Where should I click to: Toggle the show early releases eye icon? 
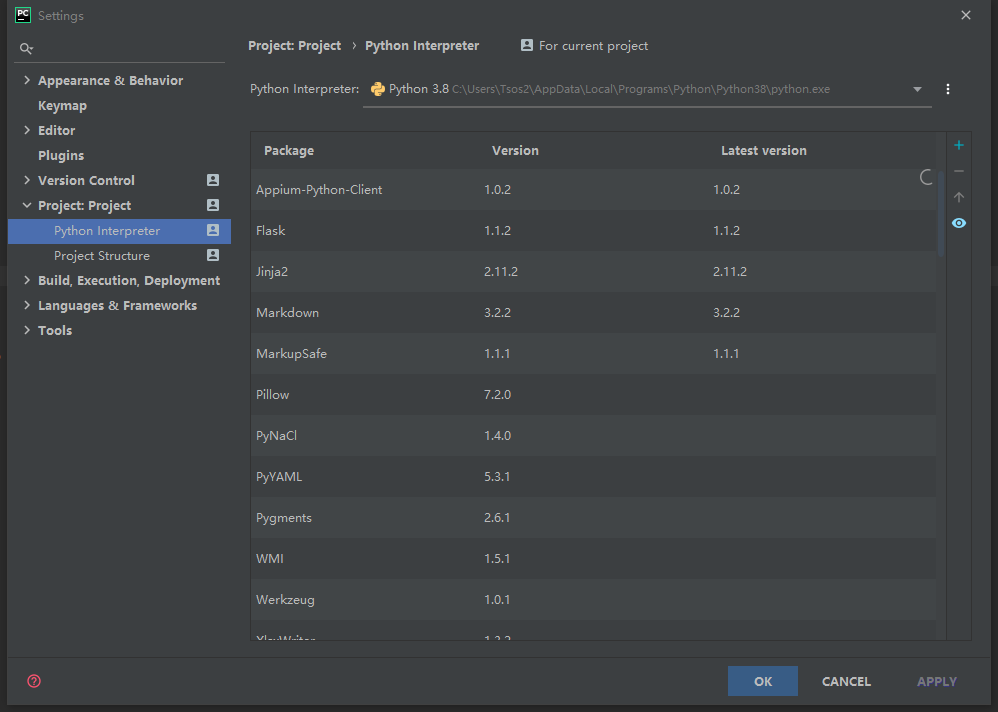(x=959, y=223)
